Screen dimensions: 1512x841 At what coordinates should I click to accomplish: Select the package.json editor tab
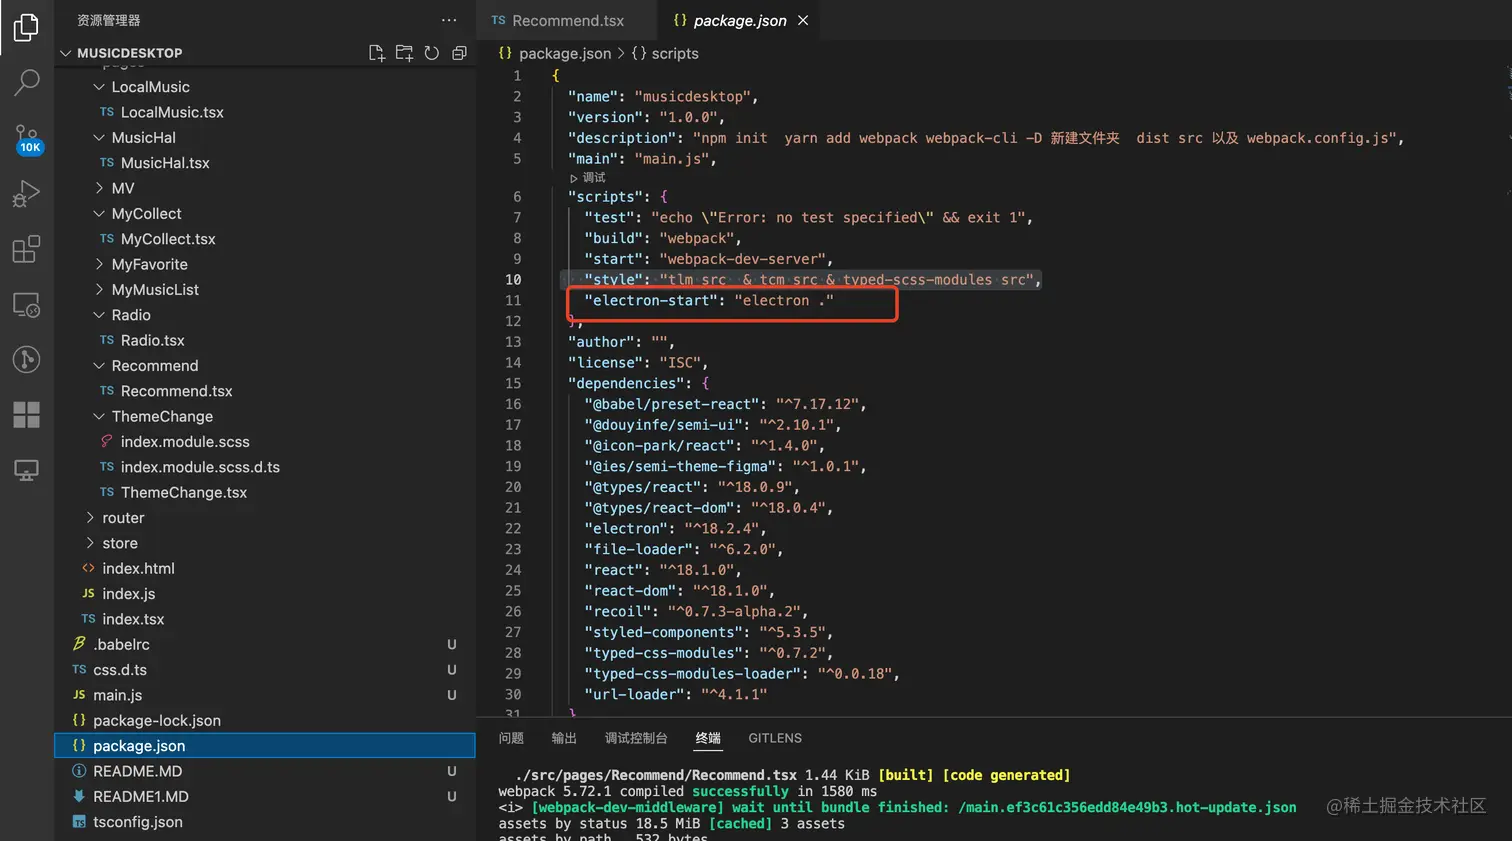(740, 20)
